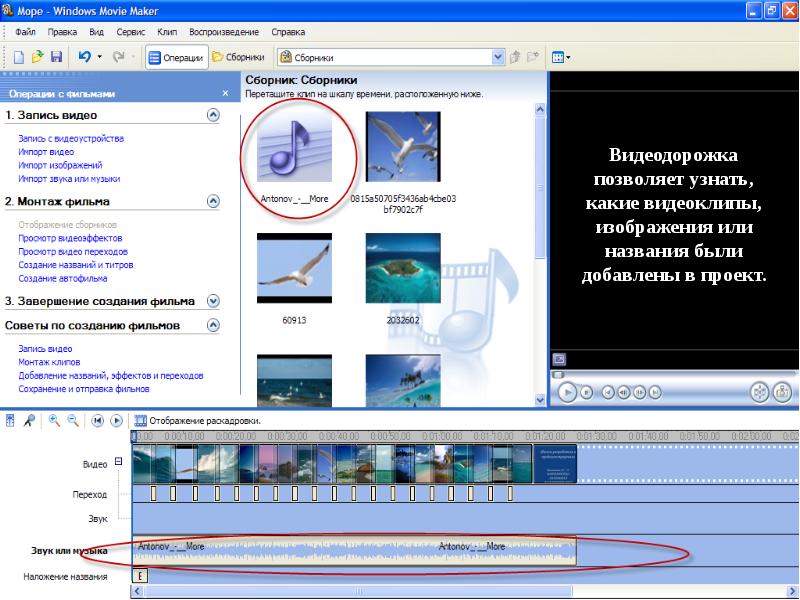Click the take picture camera button
Image resolution: width=800 pixels, height=600 pixels.
[784, 392]
